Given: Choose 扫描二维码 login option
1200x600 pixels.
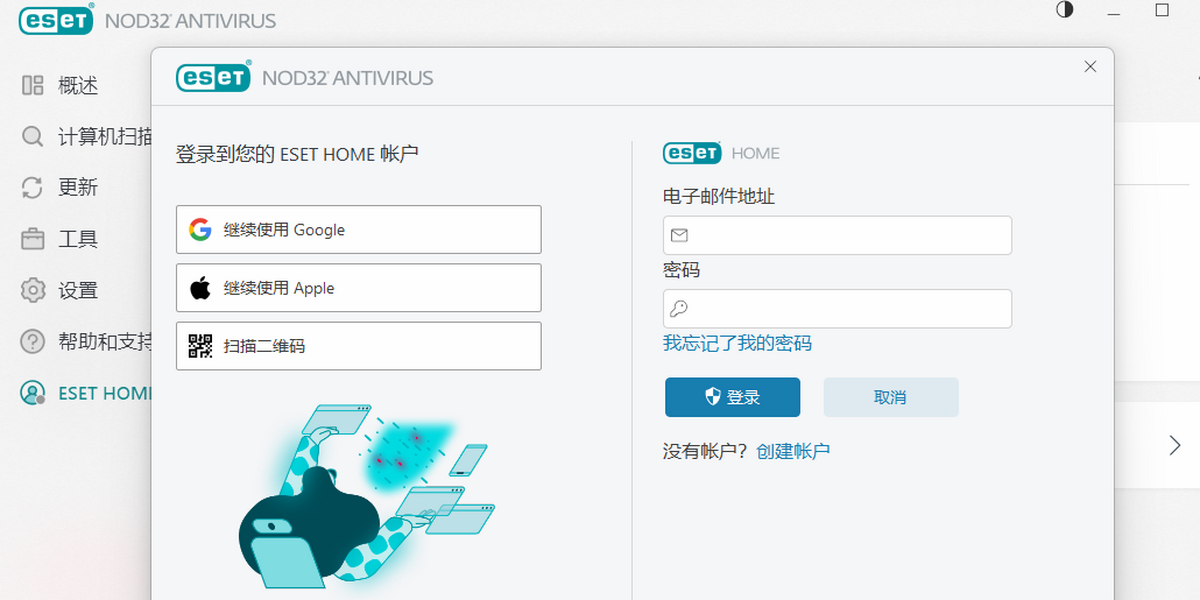Looking at the screenshot, I should (x=359, y=346).
